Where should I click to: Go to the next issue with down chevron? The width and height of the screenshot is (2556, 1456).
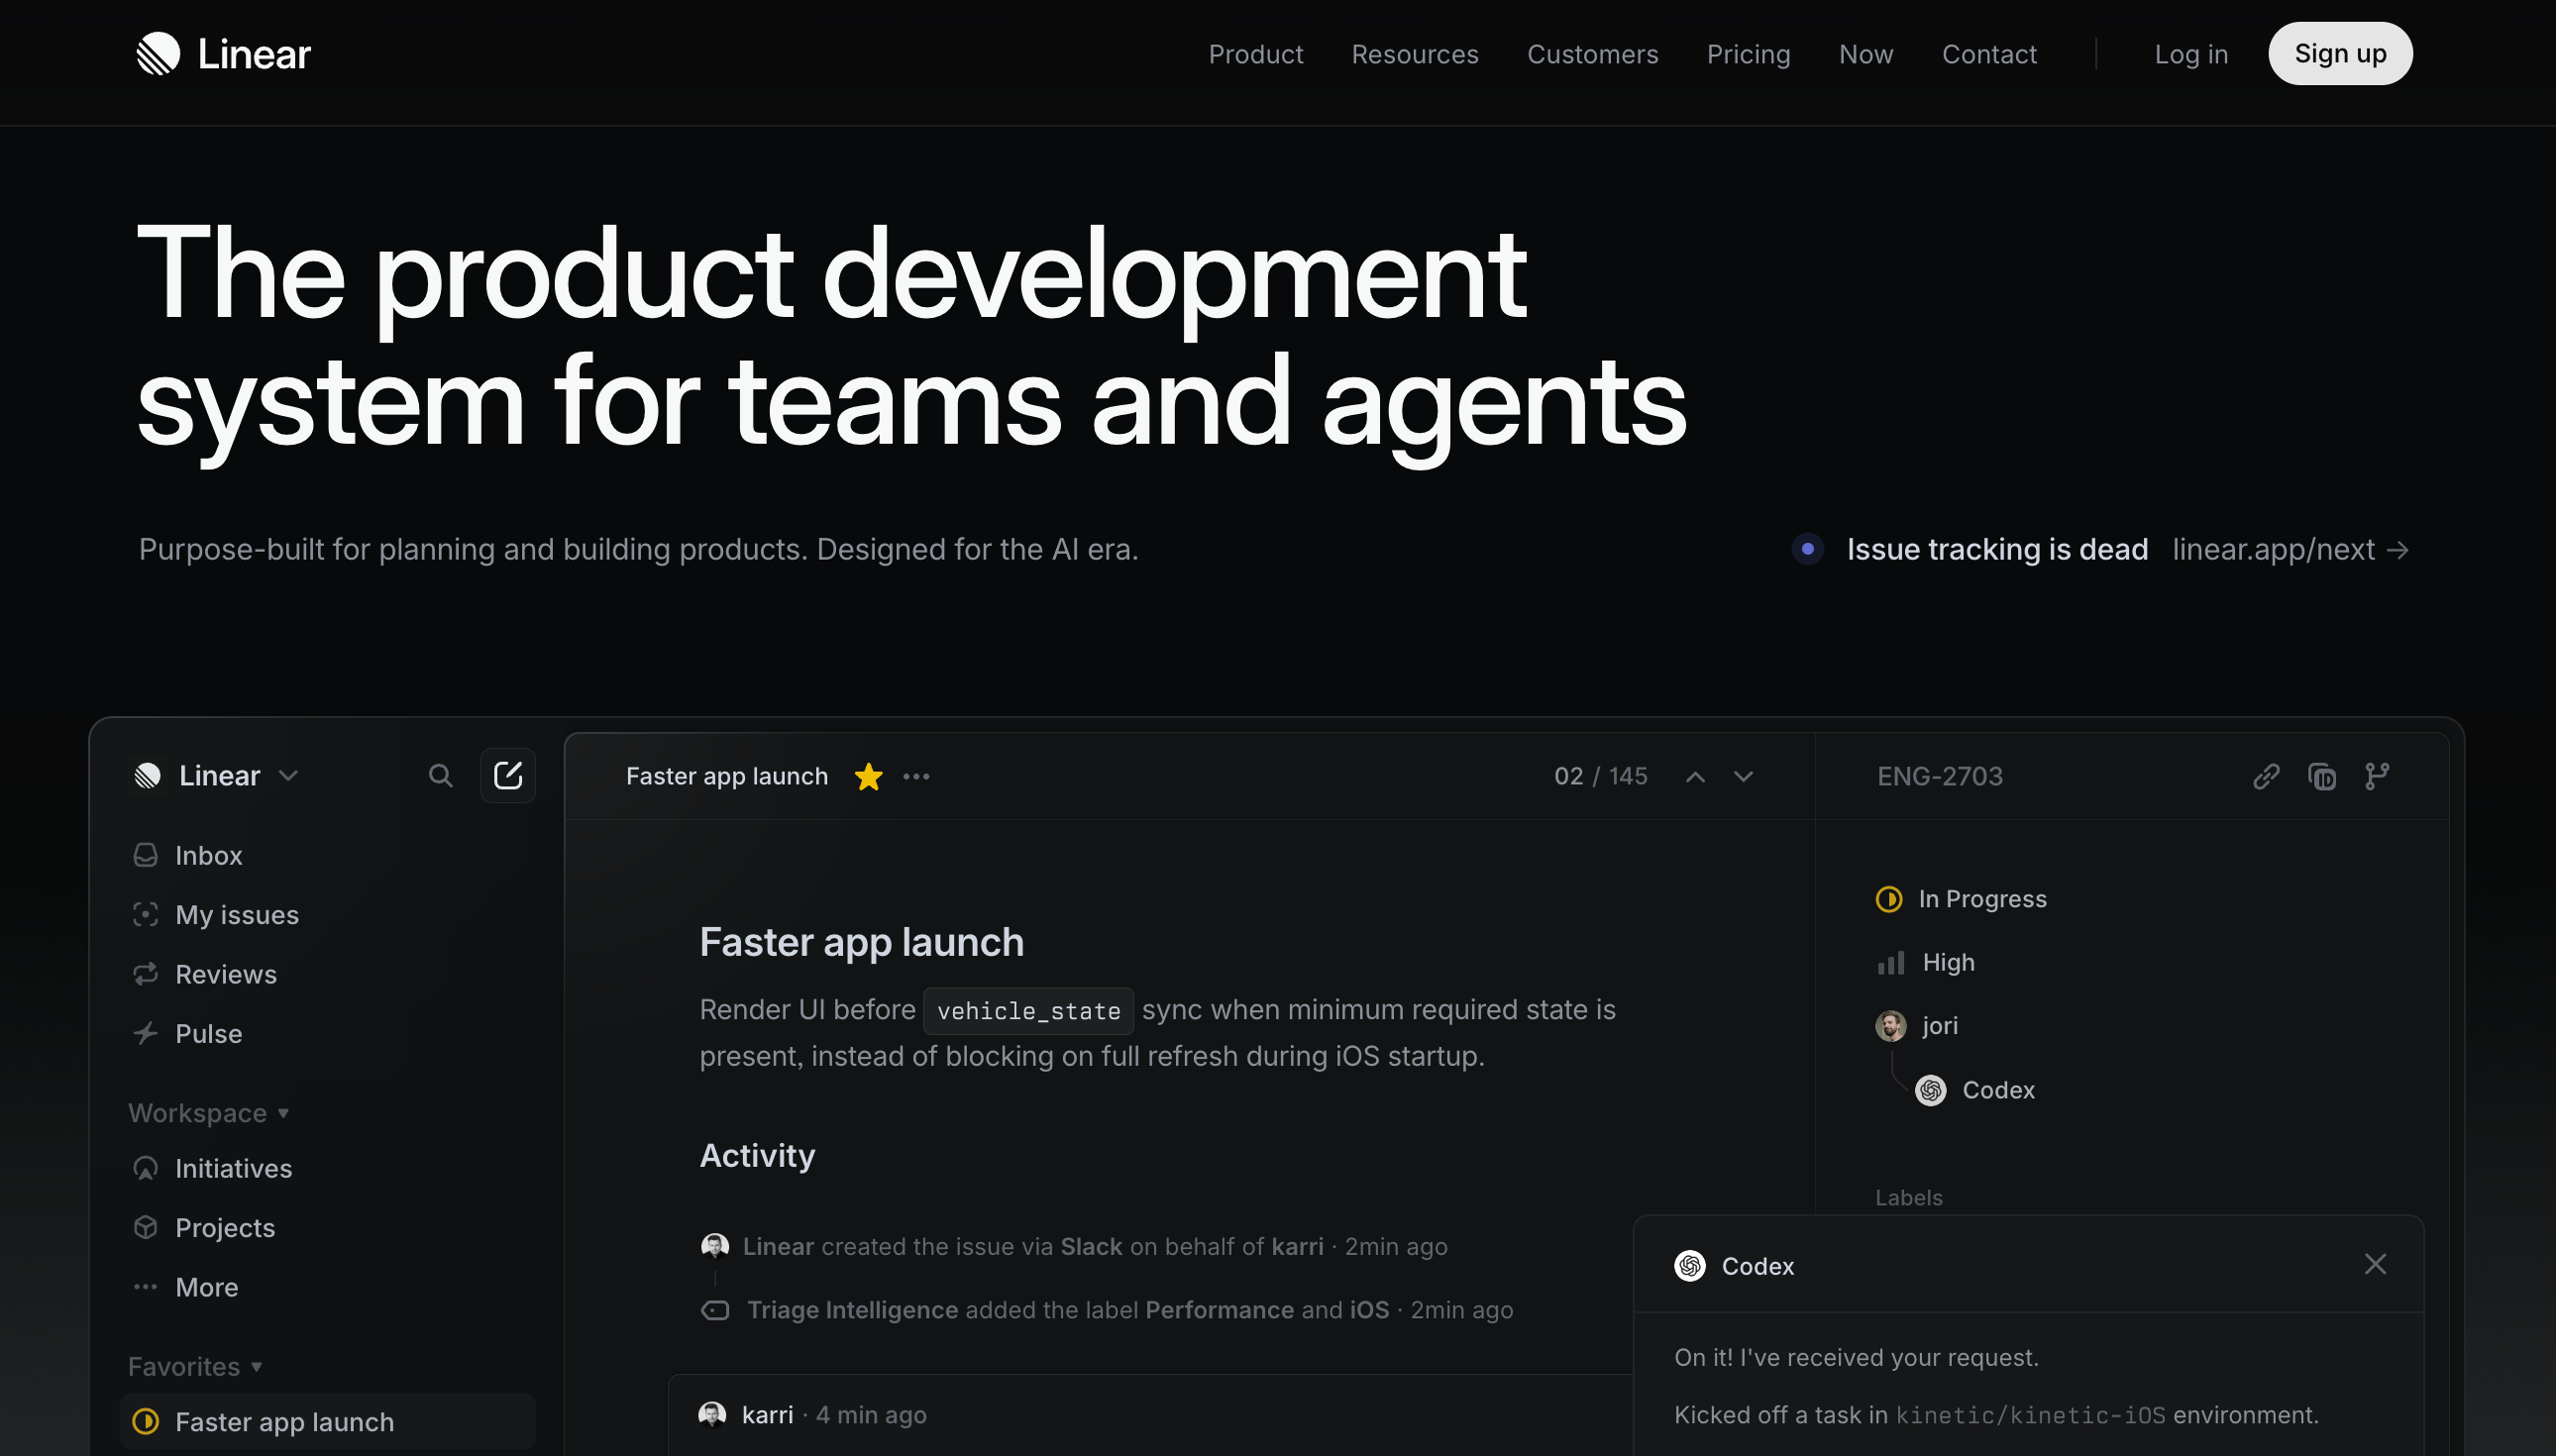1743,777
